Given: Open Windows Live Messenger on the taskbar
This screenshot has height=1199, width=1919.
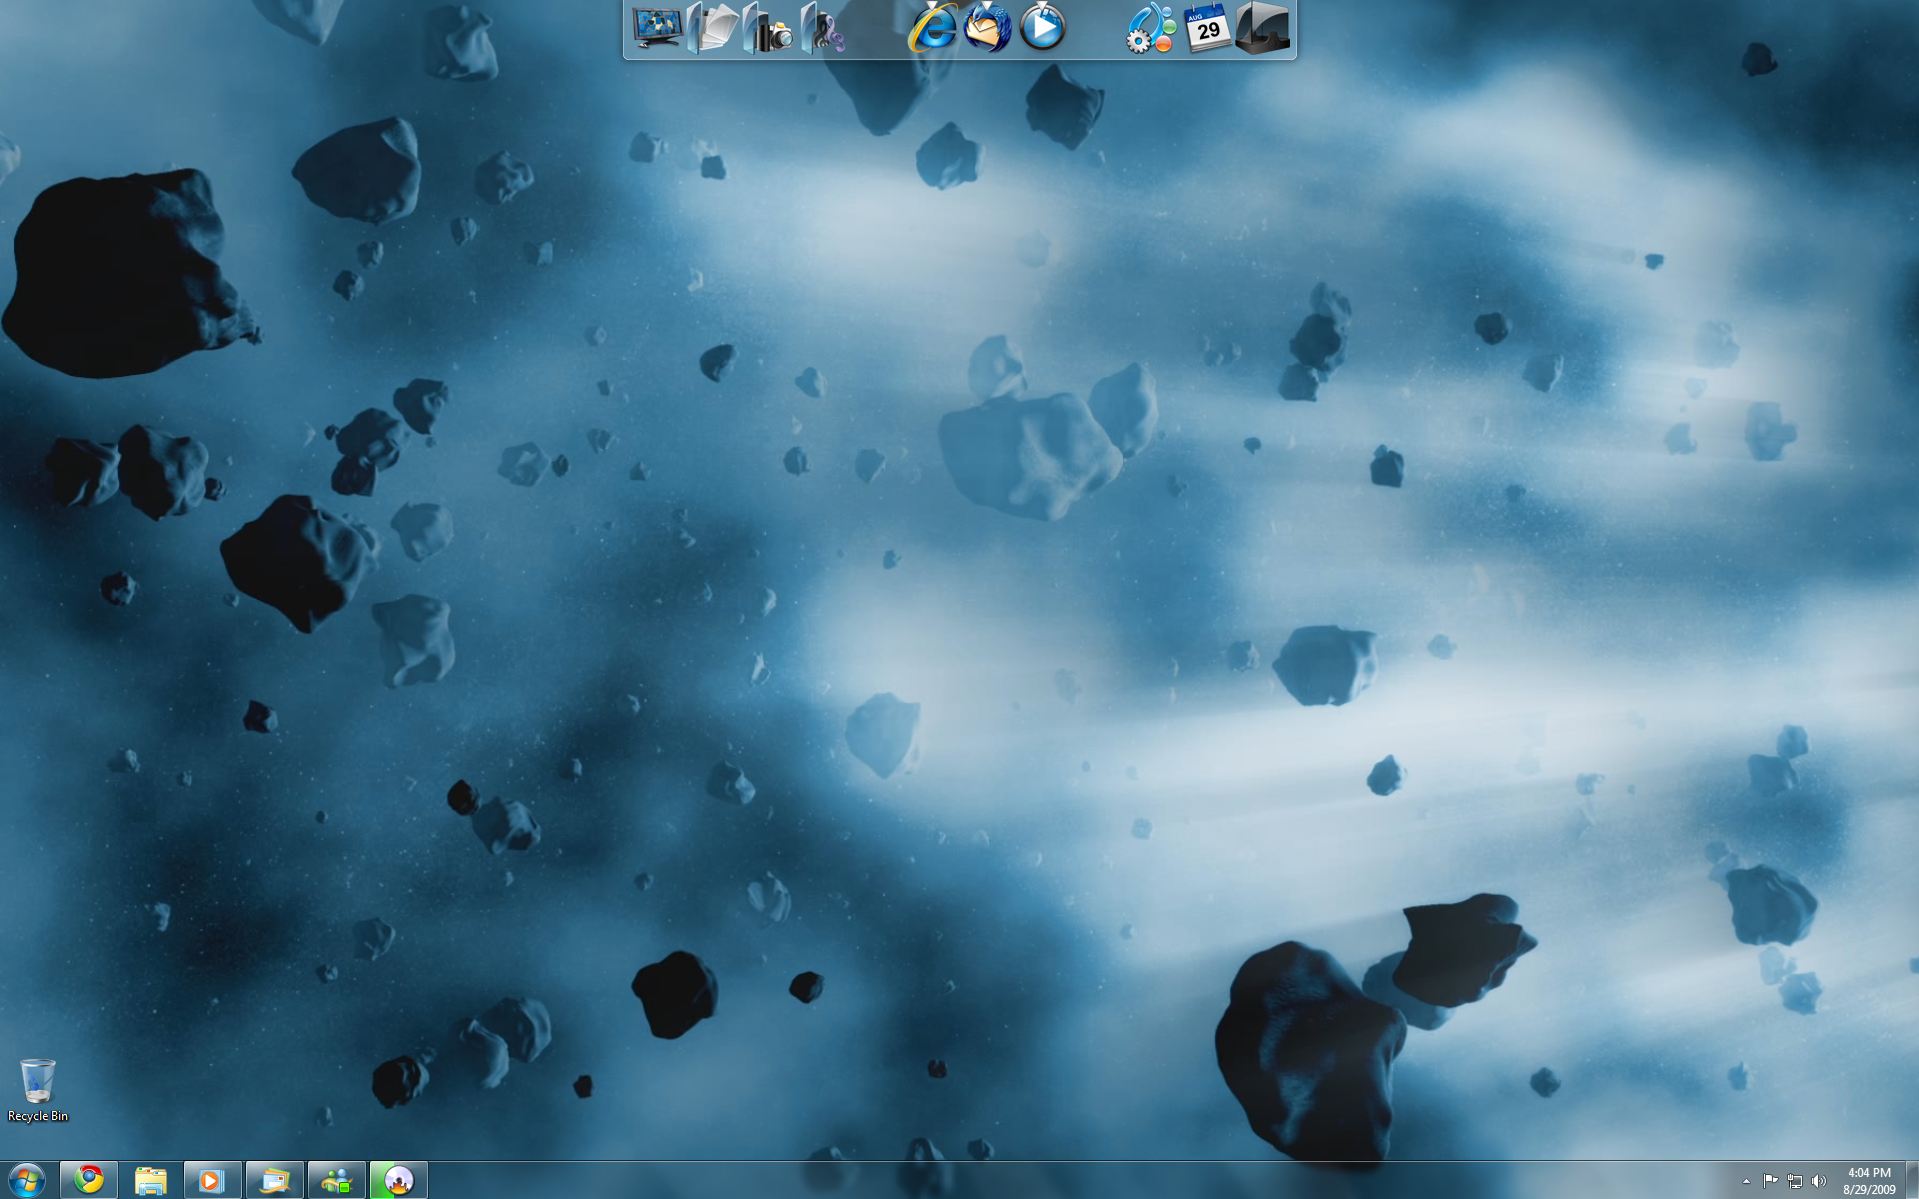Looking at the screenshot, I should [337, 1180].
